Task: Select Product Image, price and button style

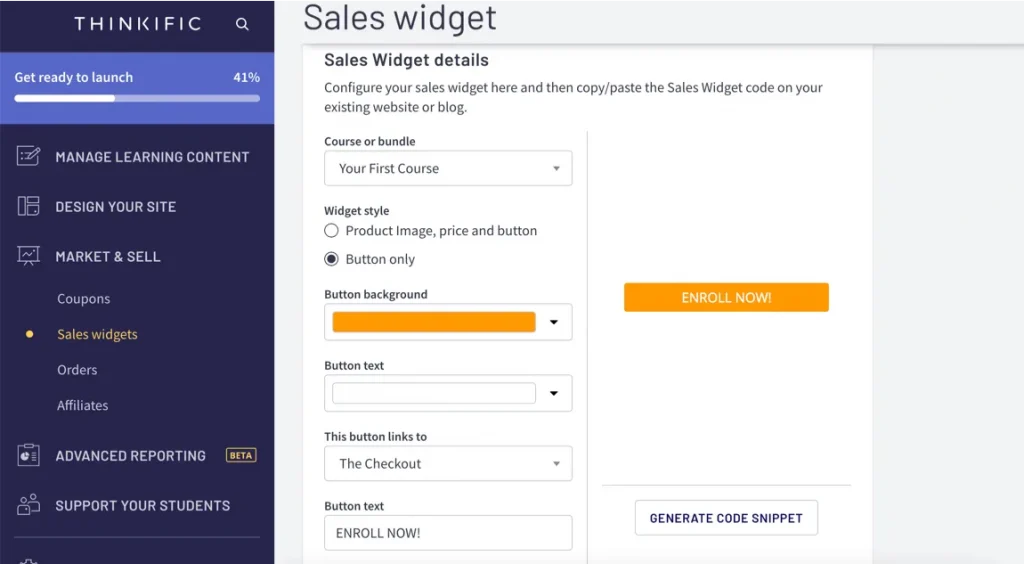Action: 331,231
